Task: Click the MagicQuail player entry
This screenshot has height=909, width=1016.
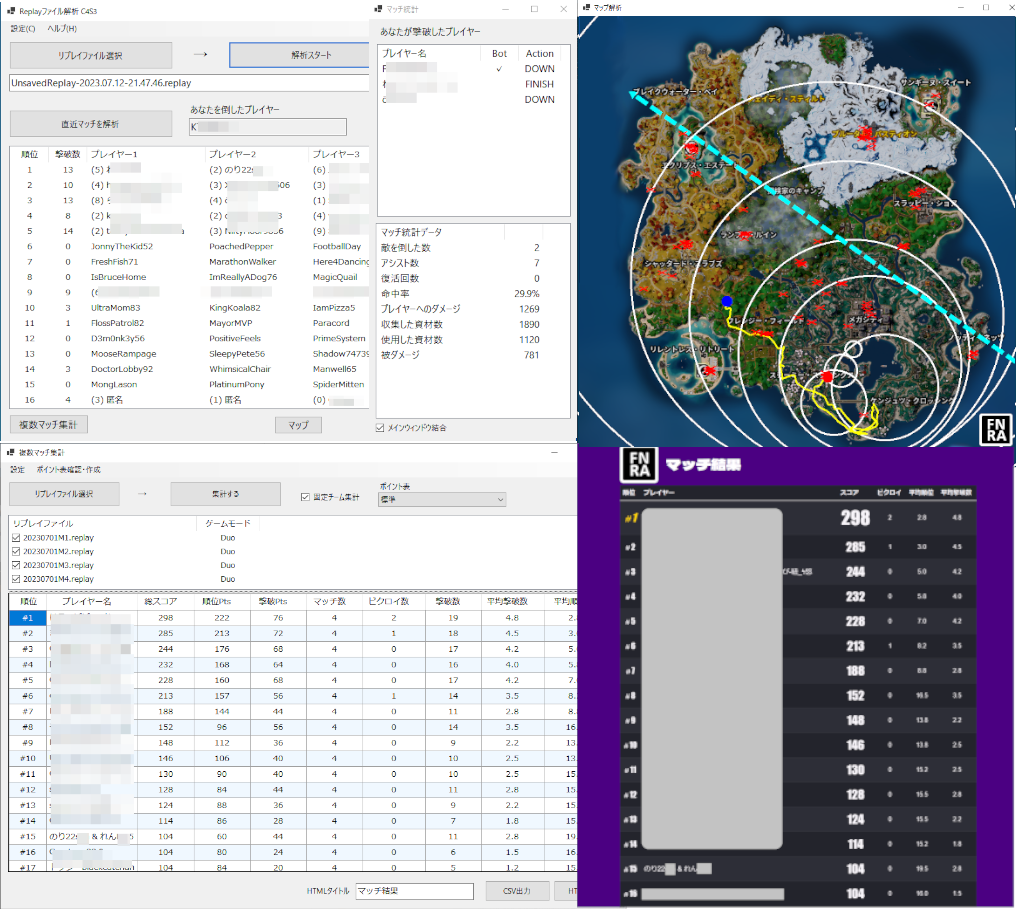Action: [x=335, y=277]
